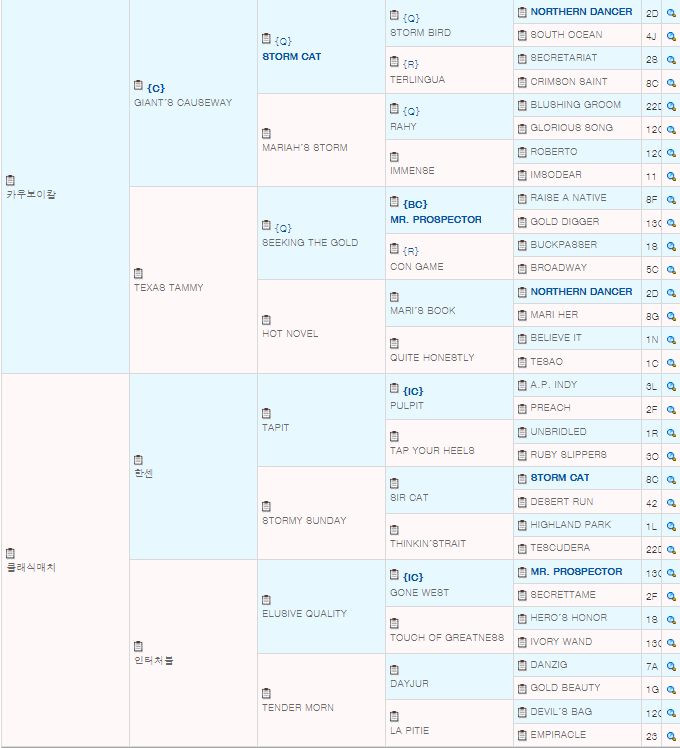Open clipboard icon above 클래식매치
Viewport: 680px width, 748px height.
click(10, 553)
